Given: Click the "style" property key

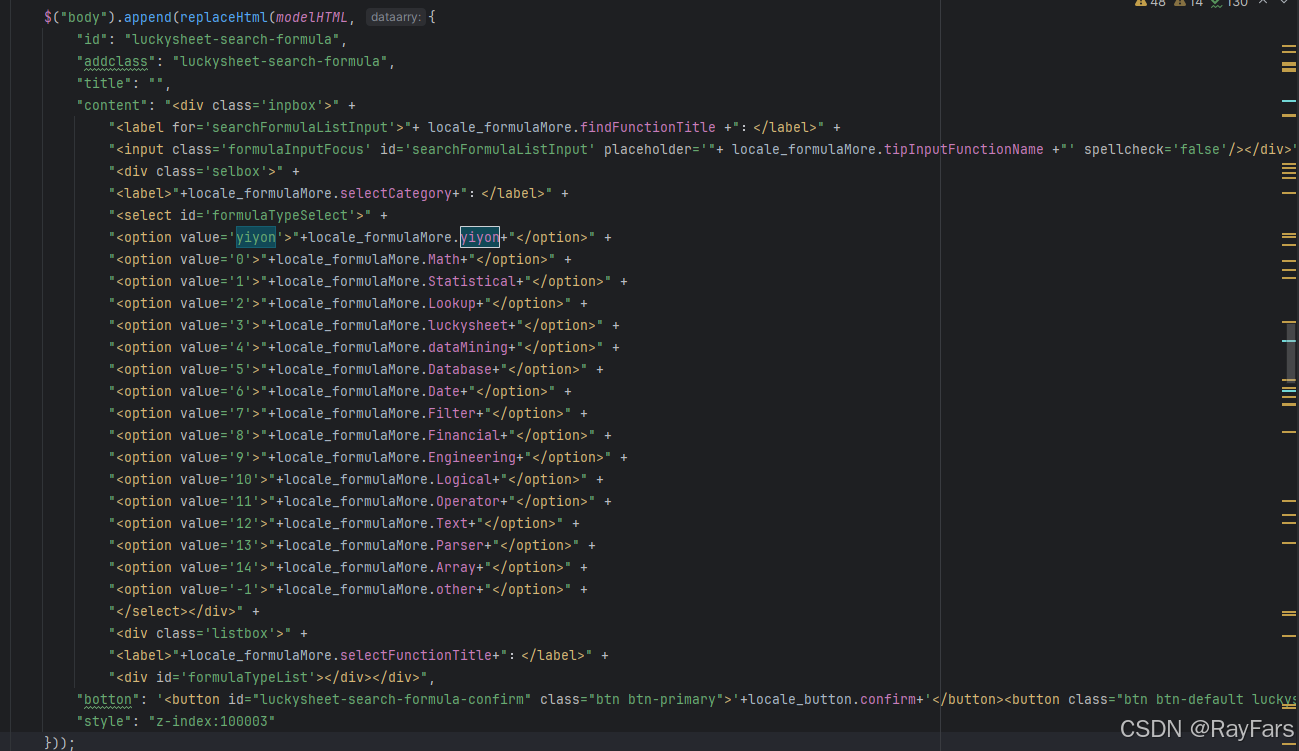Looking at the screenshot, I should point(105,721).
